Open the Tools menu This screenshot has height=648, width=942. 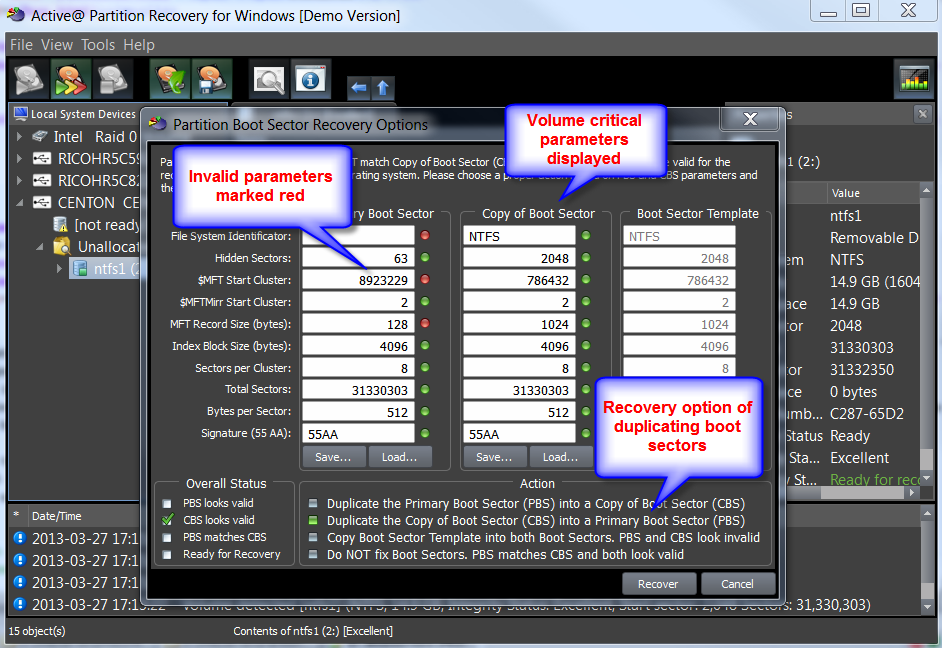97,45
